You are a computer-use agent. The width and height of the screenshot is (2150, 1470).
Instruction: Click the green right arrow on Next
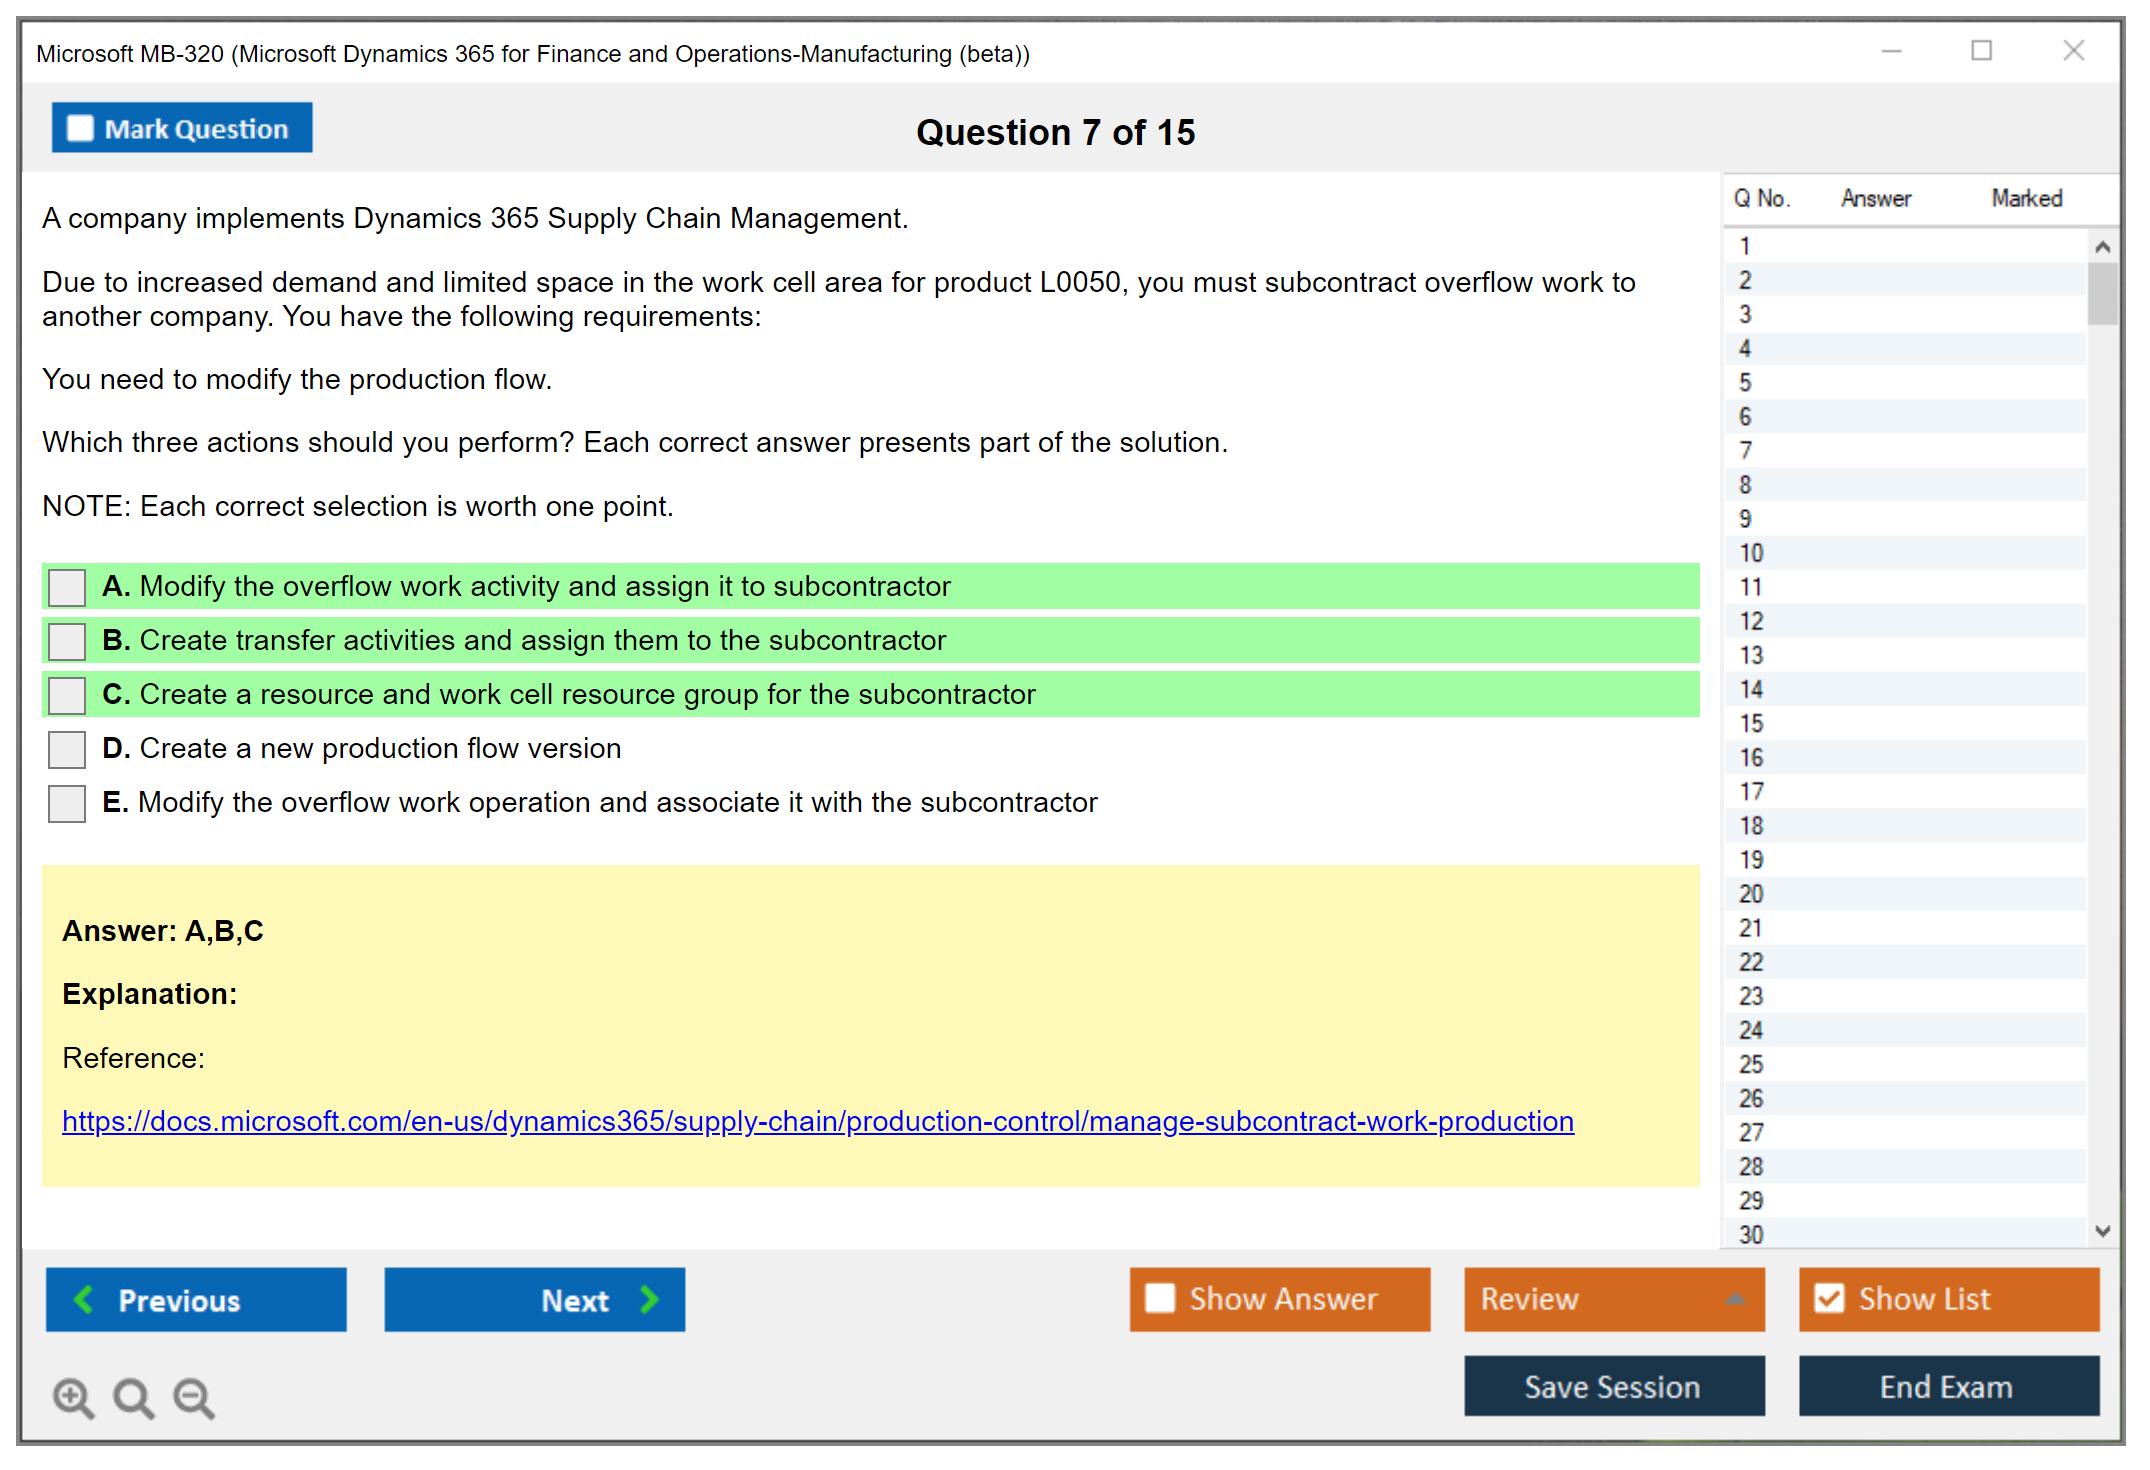pos(649,1299)
